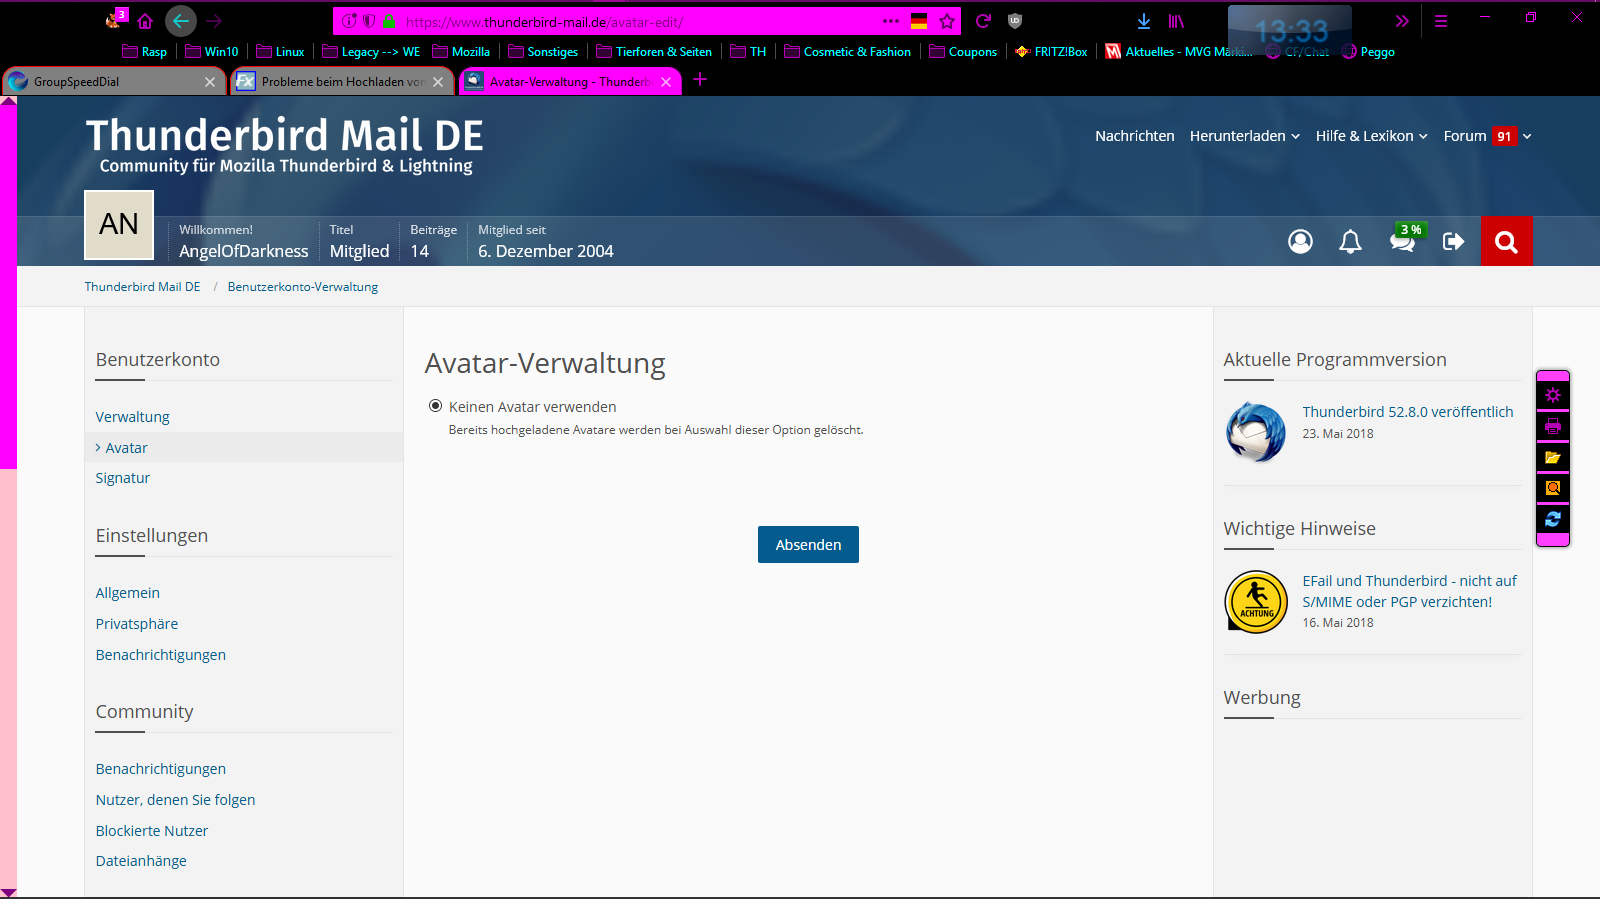
Task: Open the Firefox hamburger menu
Action: [x=1441, y=21]
